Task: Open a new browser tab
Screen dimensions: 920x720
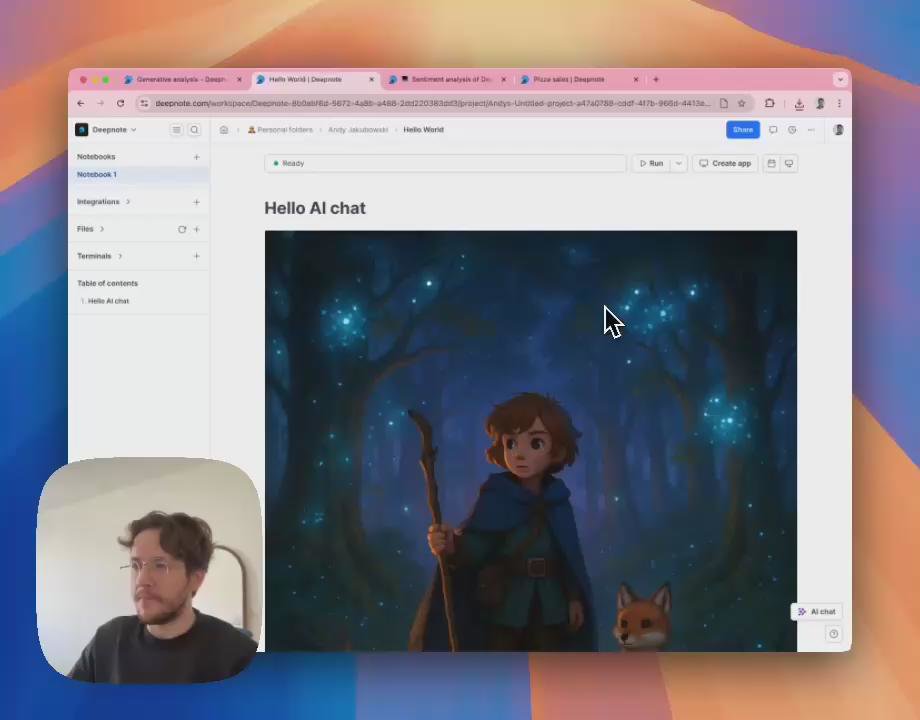Action: [x=656, y=79]
